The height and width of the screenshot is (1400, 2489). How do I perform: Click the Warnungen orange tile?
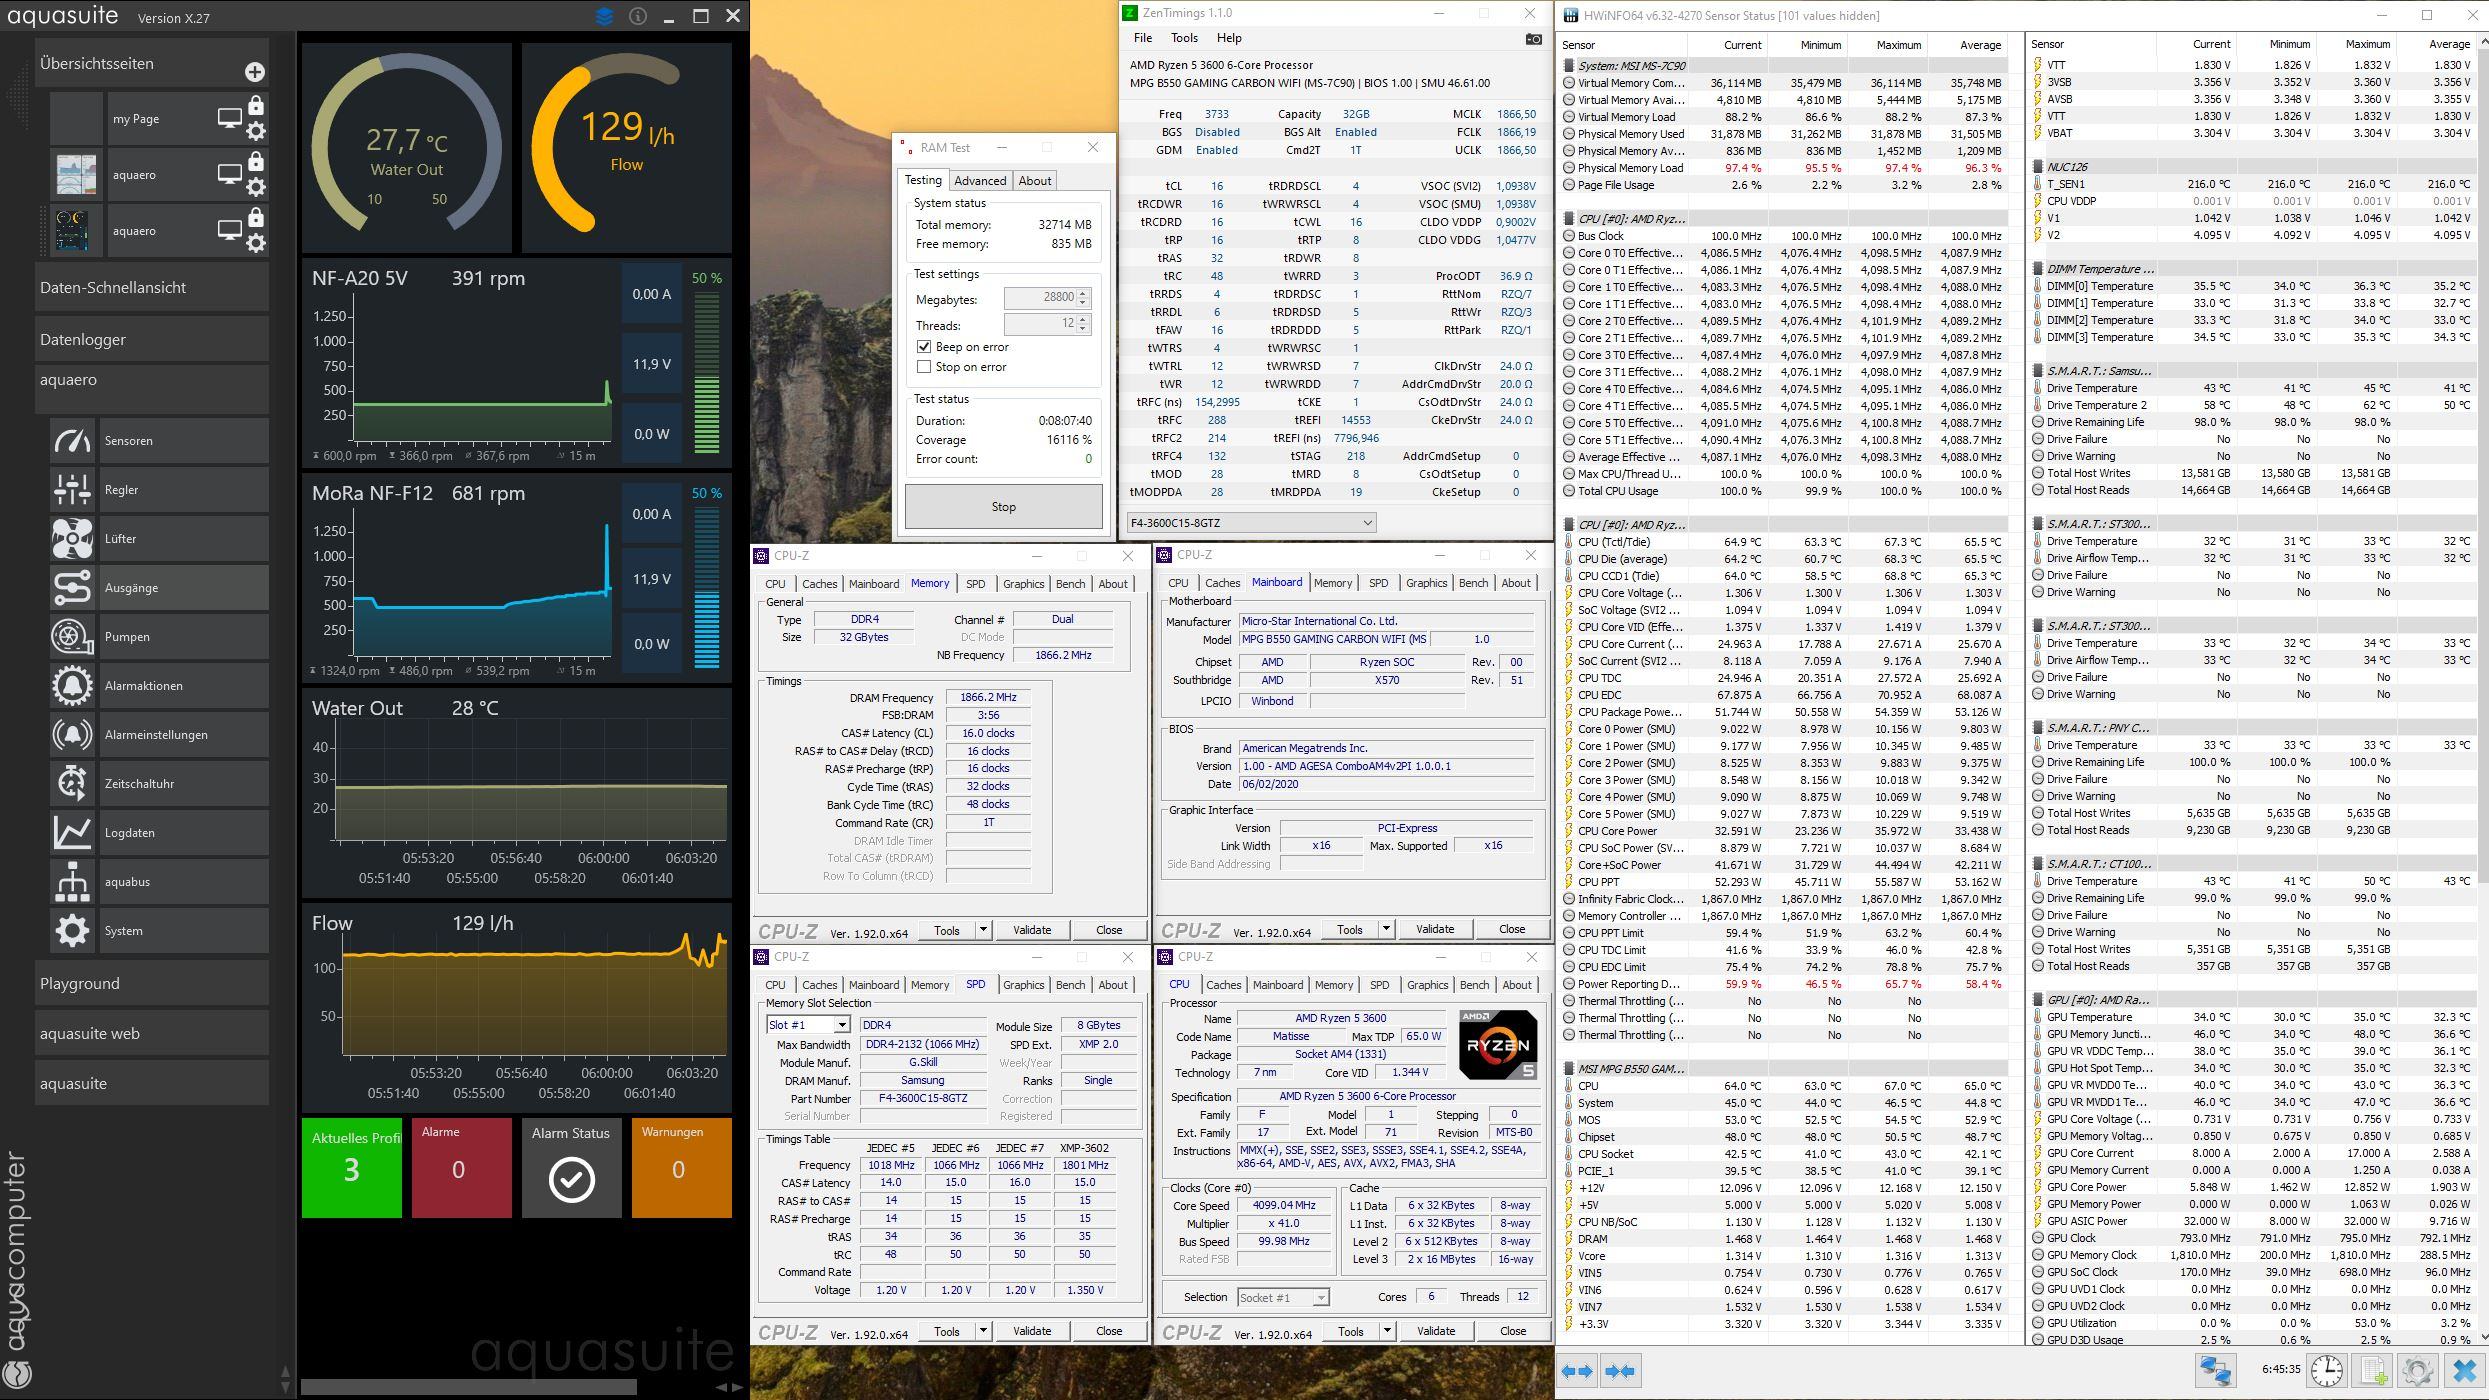click(681, 1168)
